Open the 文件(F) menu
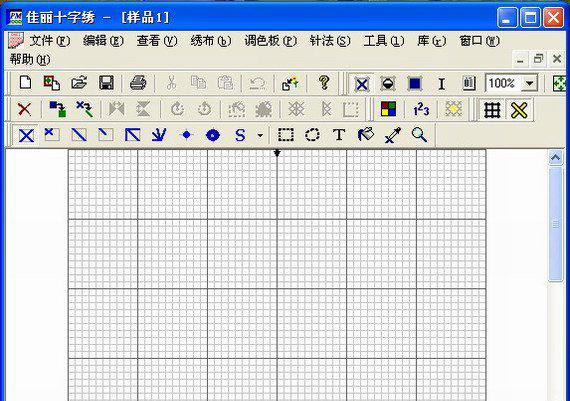The height and width of the screenshot is (401, 570). coord(49,41)
